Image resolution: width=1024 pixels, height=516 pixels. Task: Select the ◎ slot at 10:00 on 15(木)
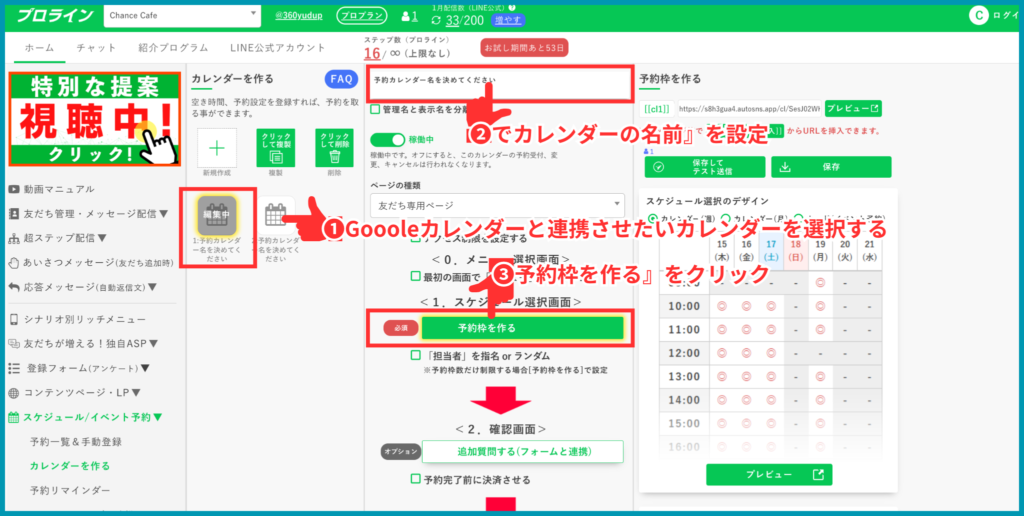pos(722,306)
